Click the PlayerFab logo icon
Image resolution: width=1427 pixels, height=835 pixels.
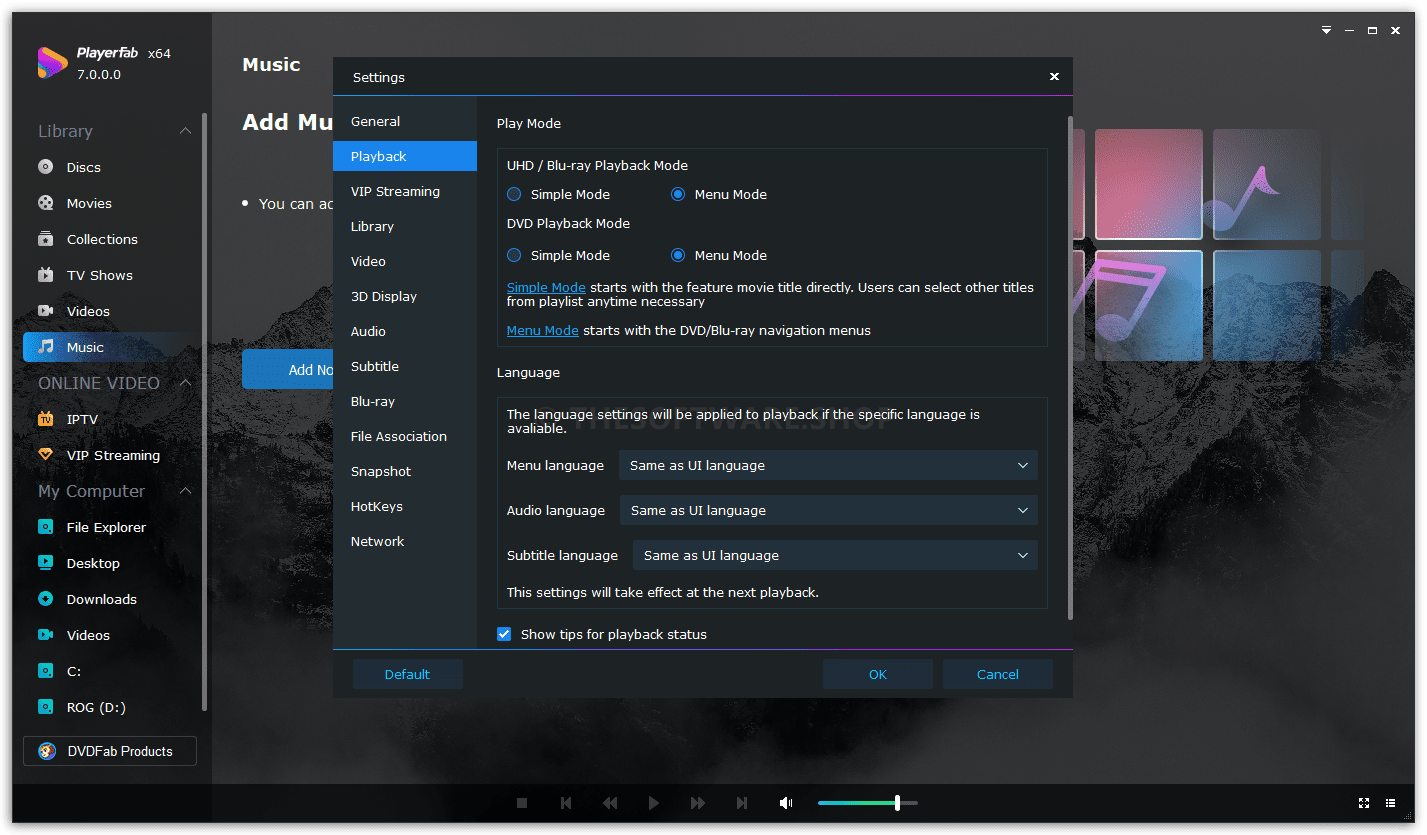point(52,63)
